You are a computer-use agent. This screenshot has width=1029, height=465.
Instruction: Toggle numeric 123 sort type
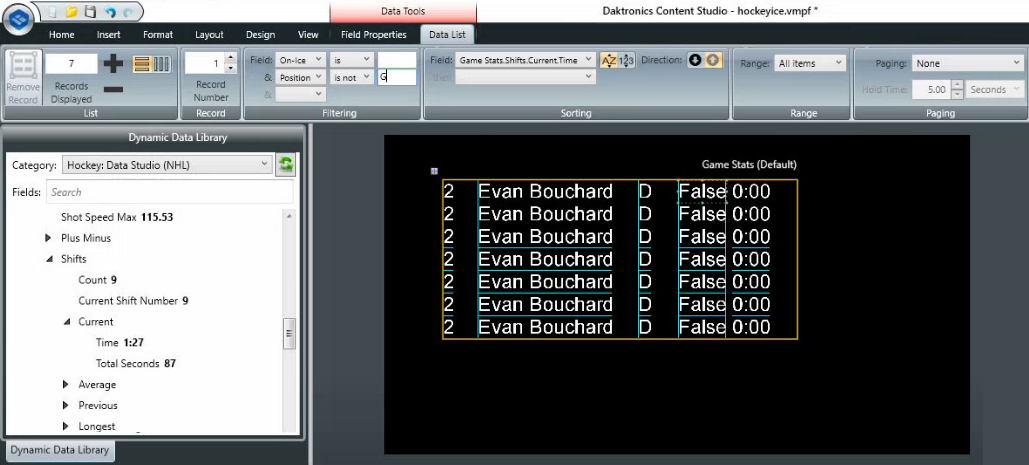pos(627,61)
